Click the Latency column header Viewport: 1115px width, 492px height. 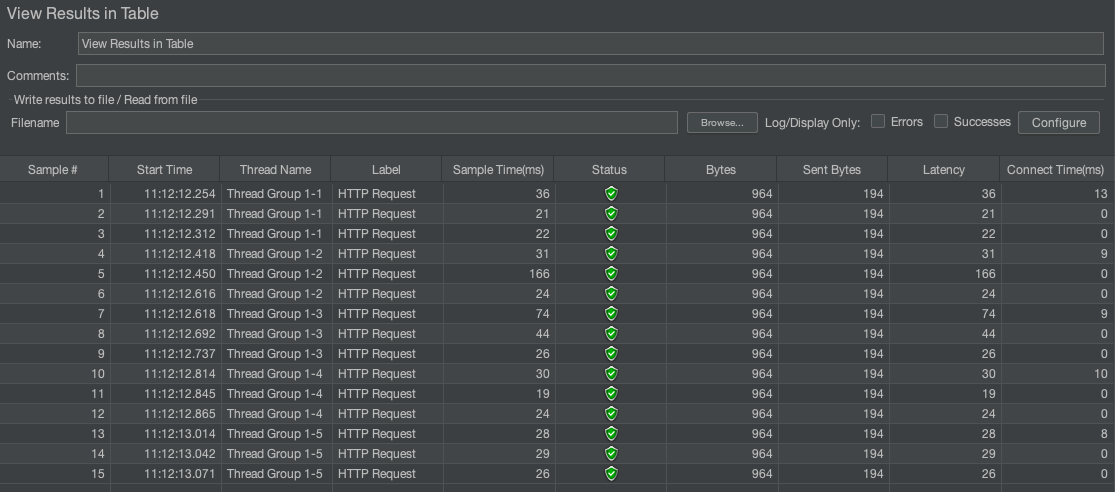pos(944,169)
